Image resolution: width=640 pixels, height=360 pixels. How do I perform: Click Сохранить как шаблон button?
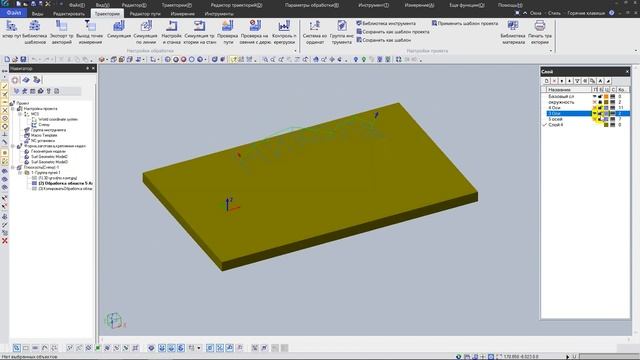tap(384, 40)
